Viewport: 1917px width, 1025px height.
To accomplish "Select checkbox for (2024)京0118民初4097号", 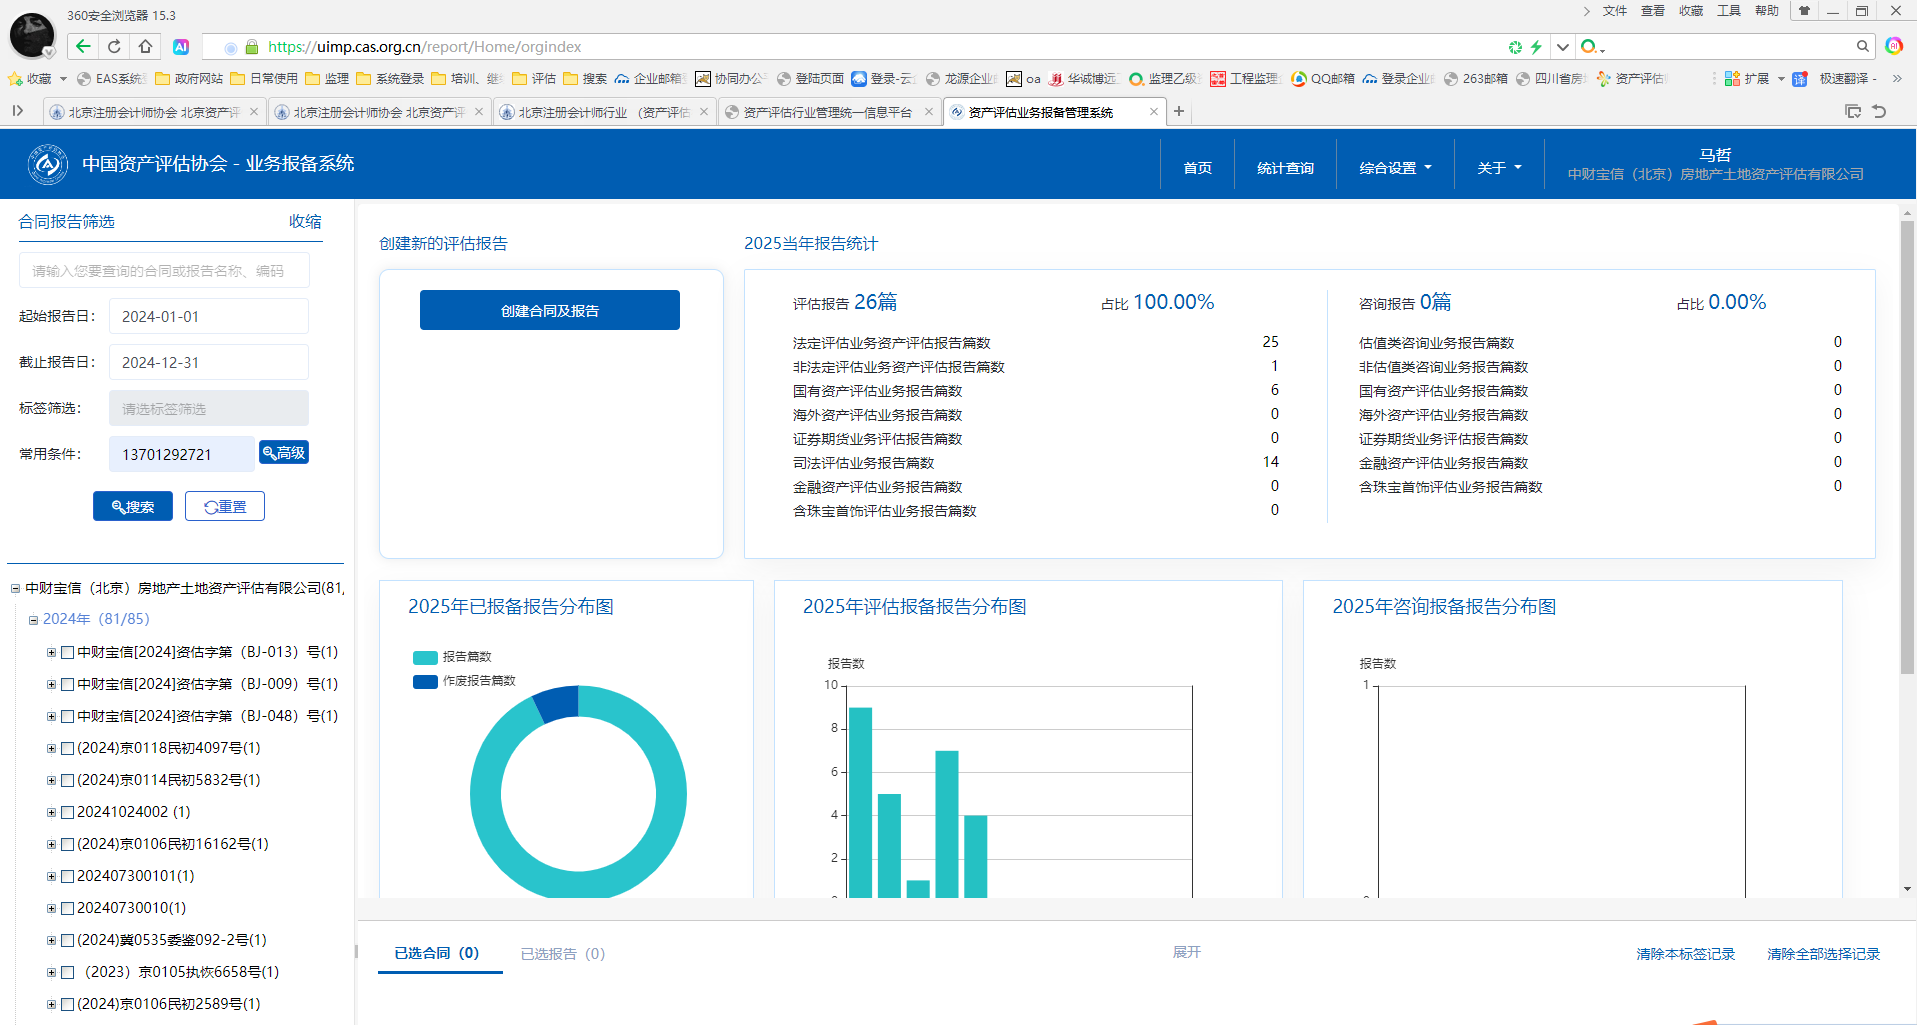I will [x=67, y=748].
